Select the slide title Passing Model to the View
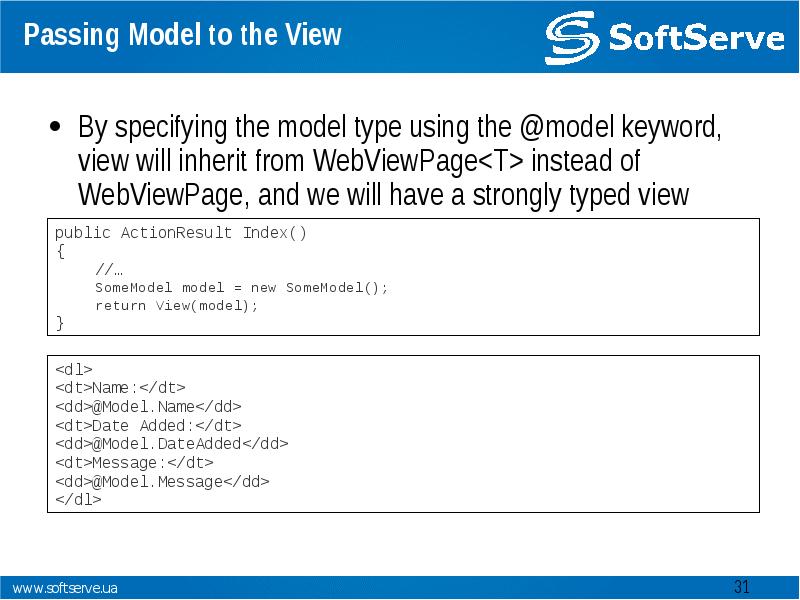This screenshot has height=600, width=800. tap(182, 37)
